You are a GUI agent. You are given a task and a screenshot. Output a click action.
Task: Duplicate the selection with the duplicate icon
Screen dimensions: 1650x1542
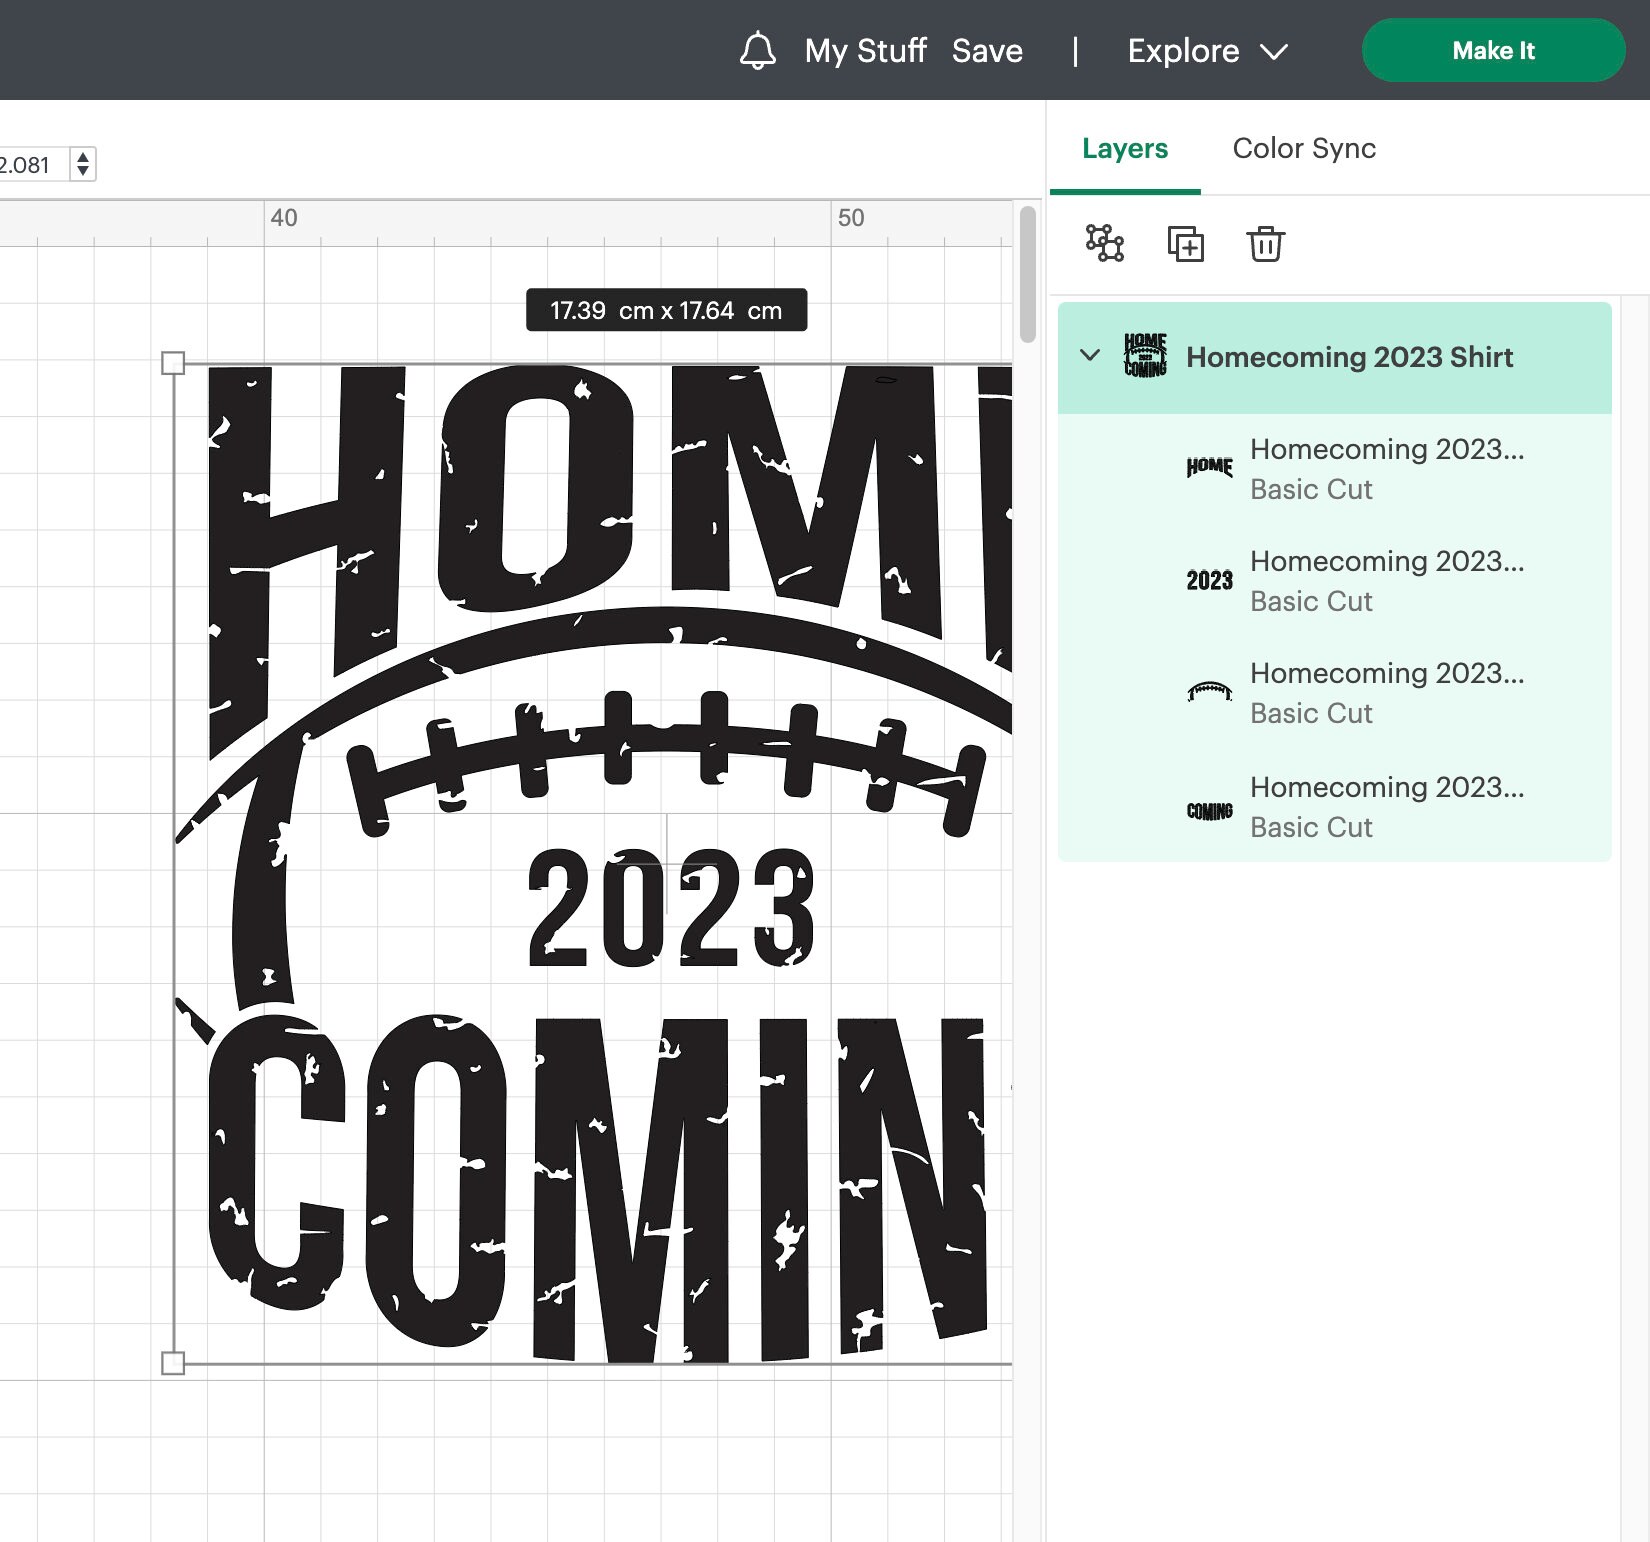coord(1186,243)
